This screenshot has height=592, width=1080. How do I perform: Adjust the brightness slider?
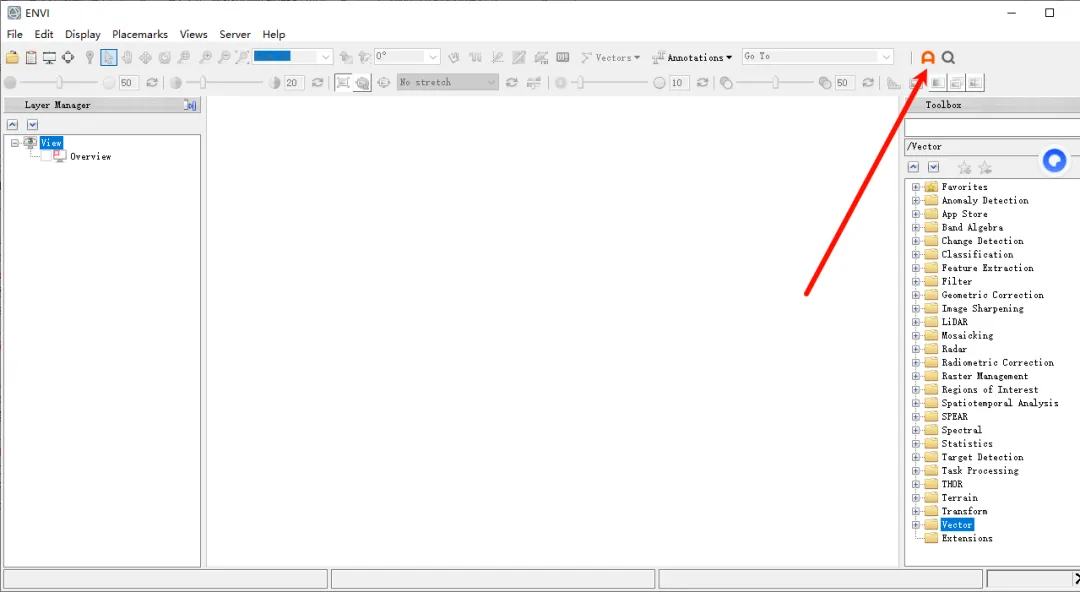[59, 83]
